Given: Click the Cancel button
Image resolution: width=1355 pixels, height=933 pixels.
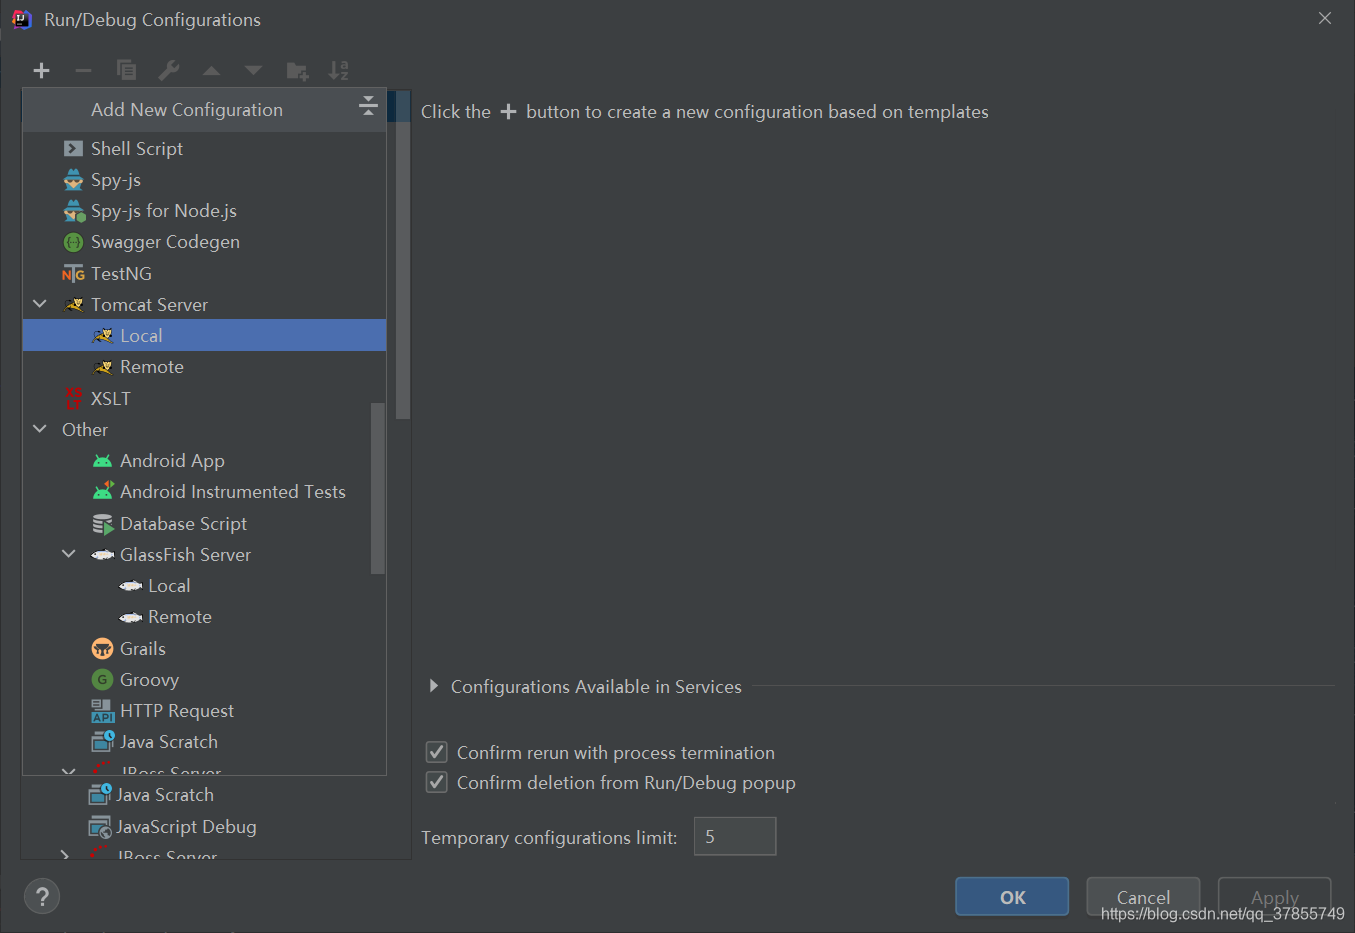Looking at the screenshot, I should 1143,897.
